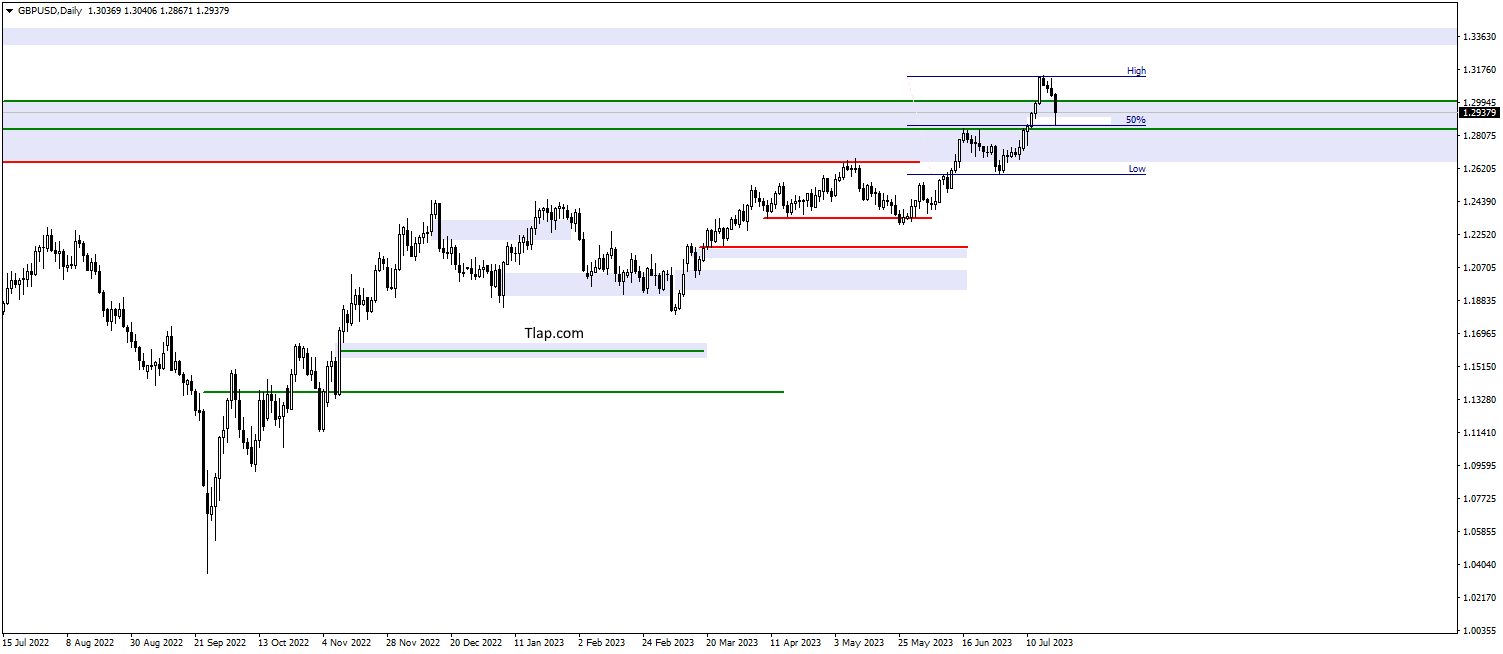
Task: Click the 2 Feb 2023 date label
Action: [602, 643]
